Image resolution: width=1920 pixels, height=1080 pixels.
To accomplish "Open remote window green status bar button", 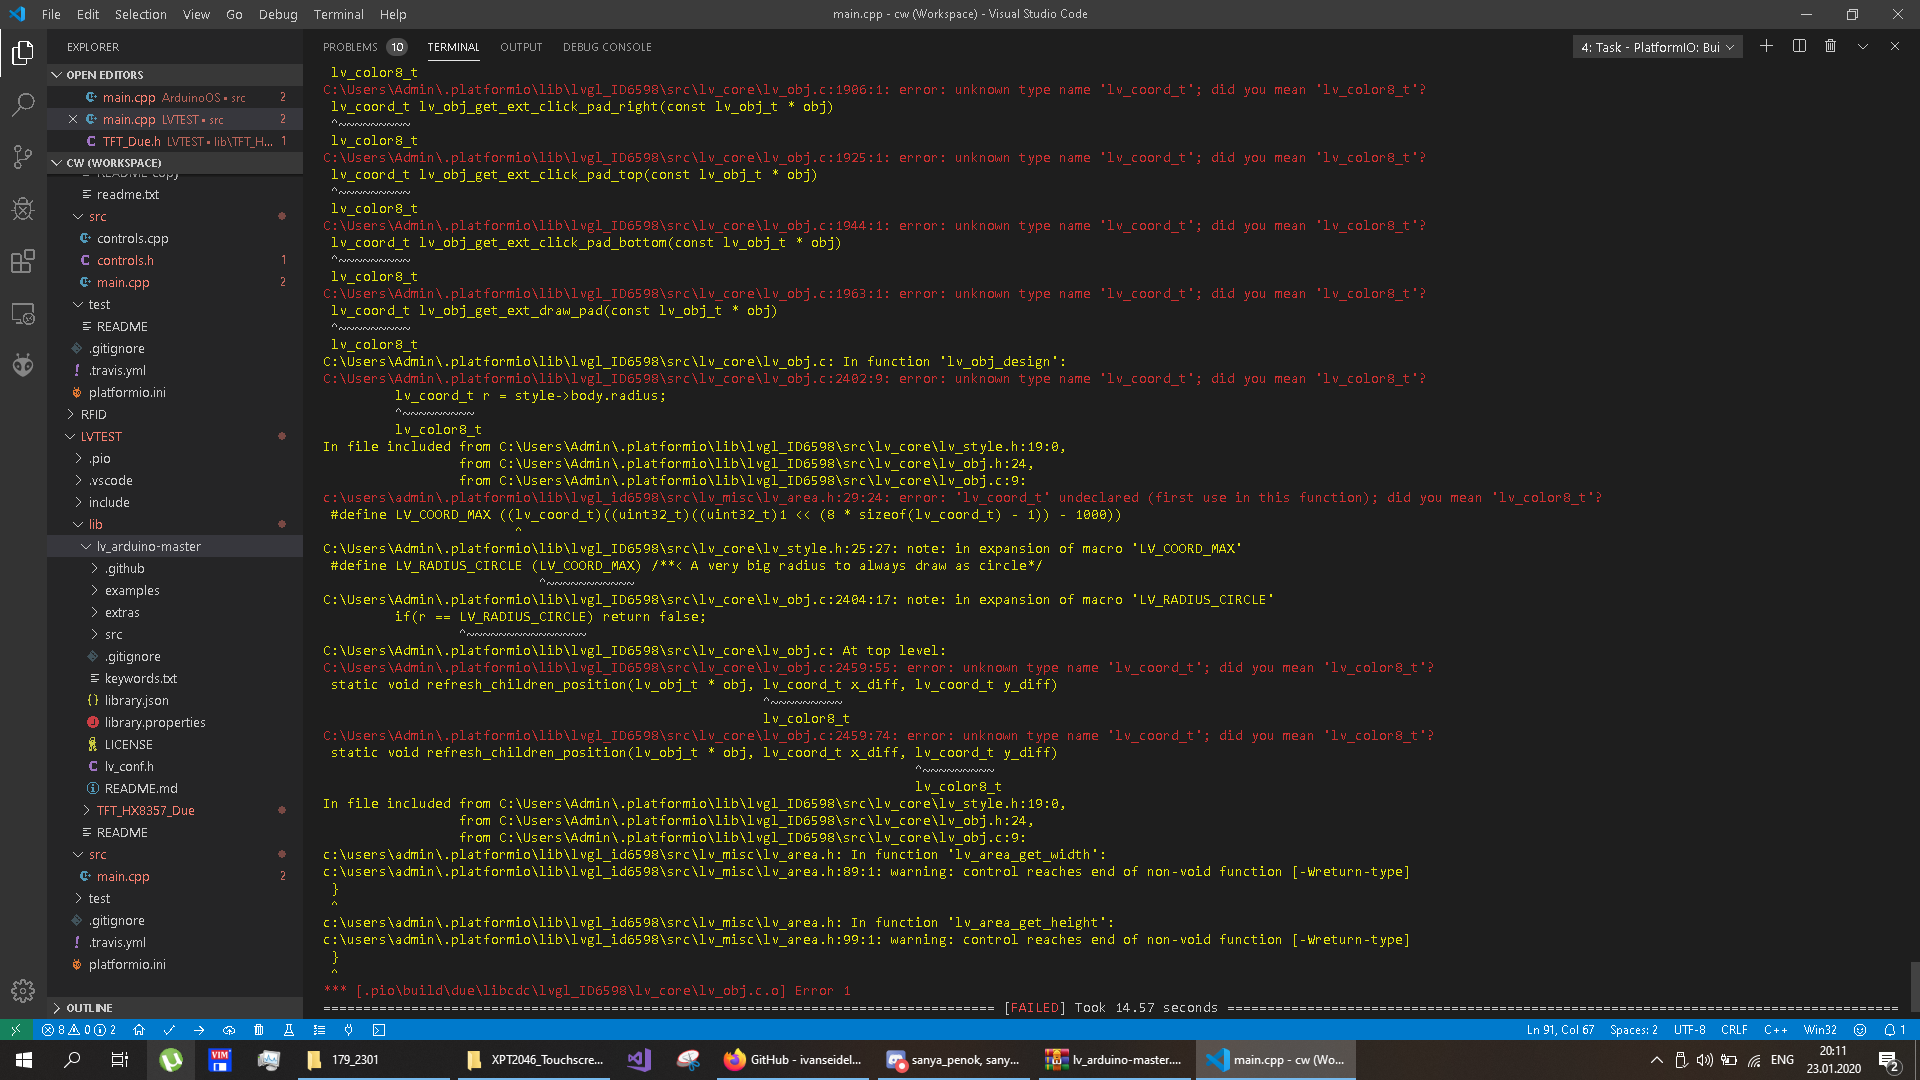I will pyautogui.click(x=15, y=1029).
